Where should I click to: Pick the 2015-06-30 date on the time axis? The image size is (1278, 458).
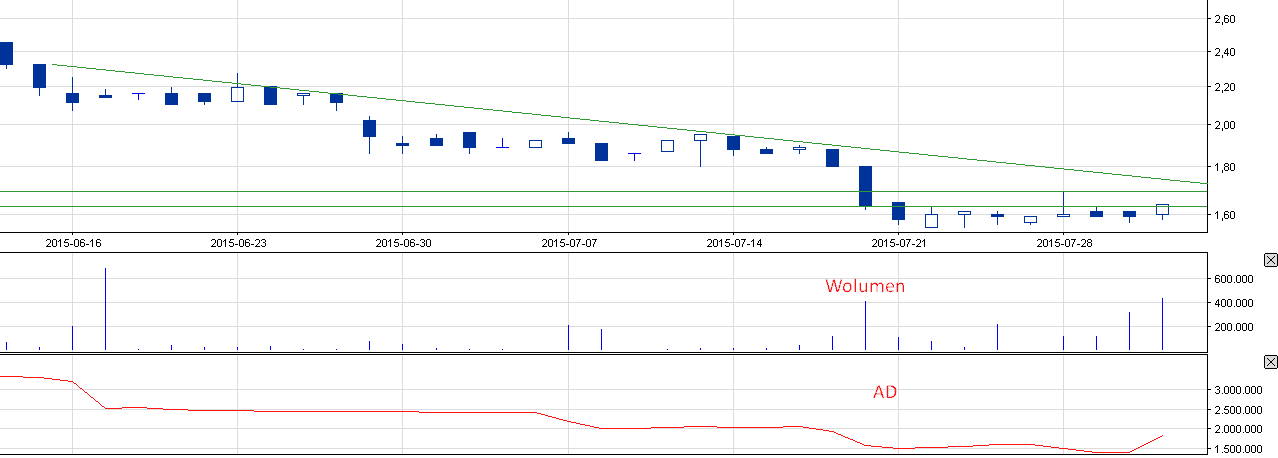pyautogui.click(x=403, y=243)
